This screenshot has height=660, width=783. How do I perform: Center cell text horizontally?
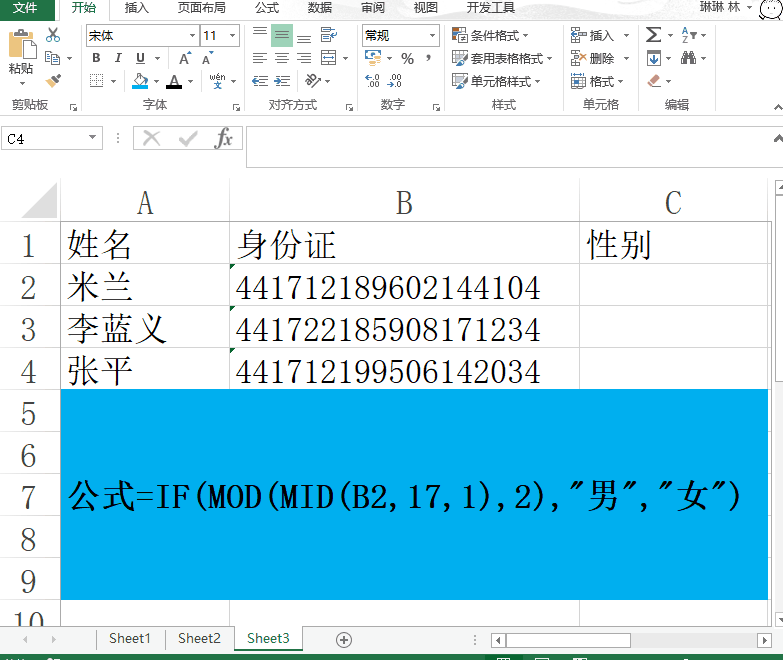pyautogui.click(x=282, y=58)
